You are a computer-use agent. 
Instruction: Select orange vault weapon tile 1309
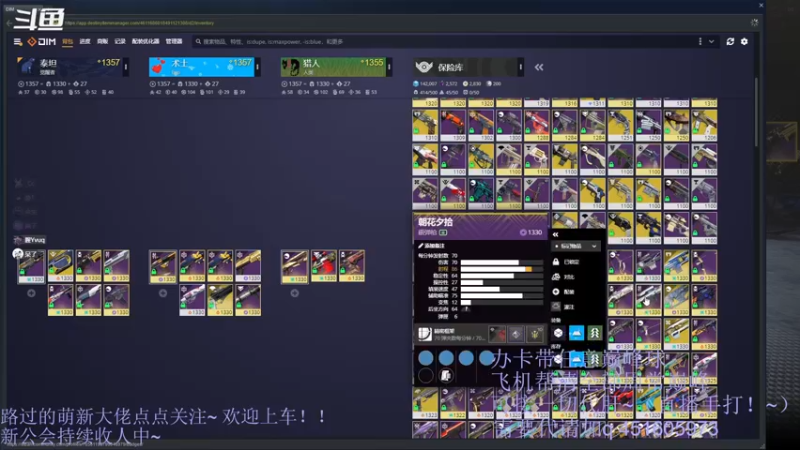click(453, 126)
